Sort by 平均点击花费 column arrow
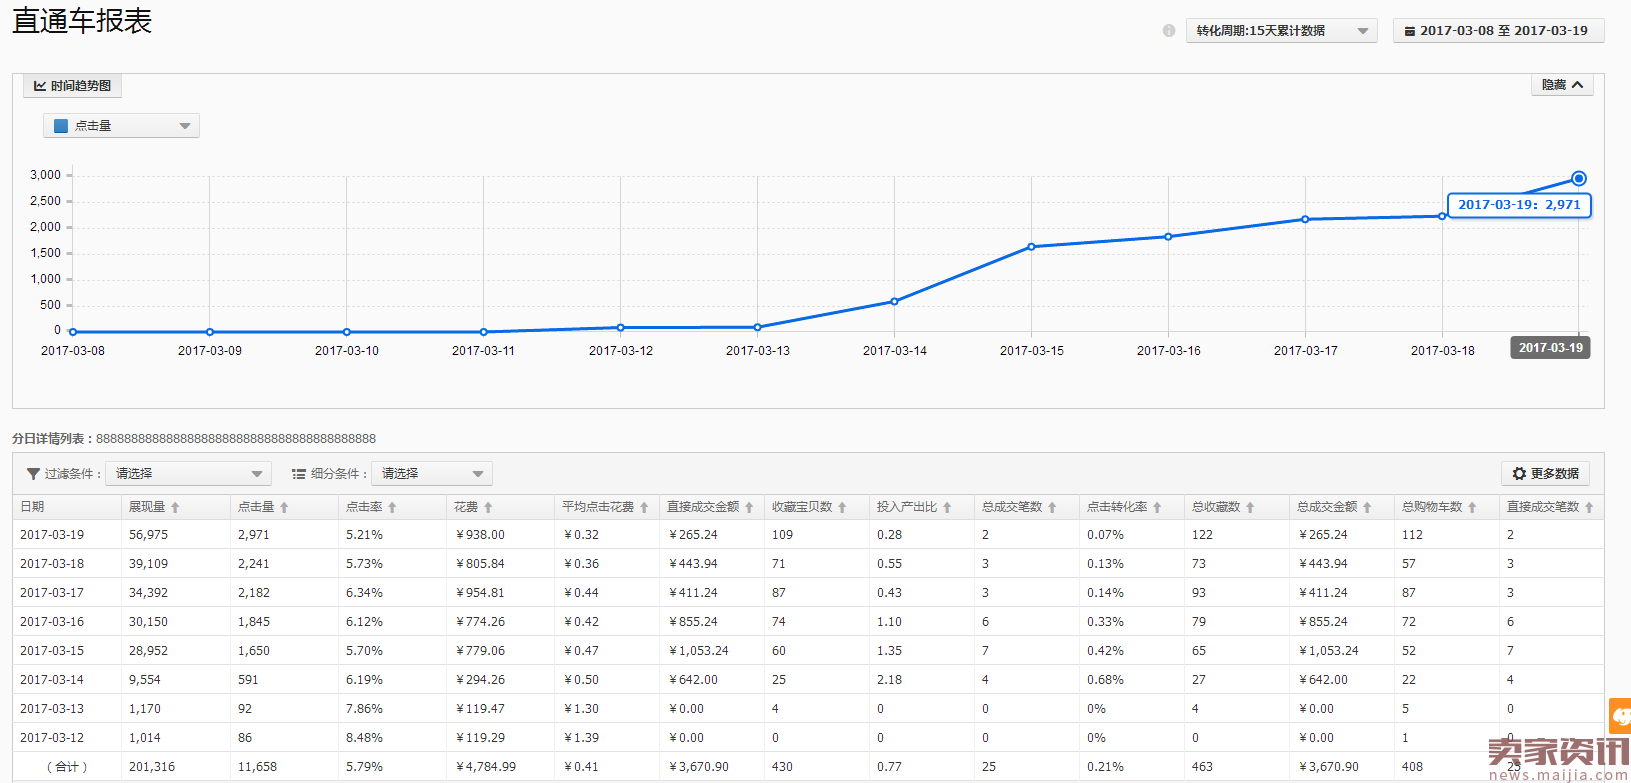This screenshot has height=783, width=1631. (x=644, y=508)
